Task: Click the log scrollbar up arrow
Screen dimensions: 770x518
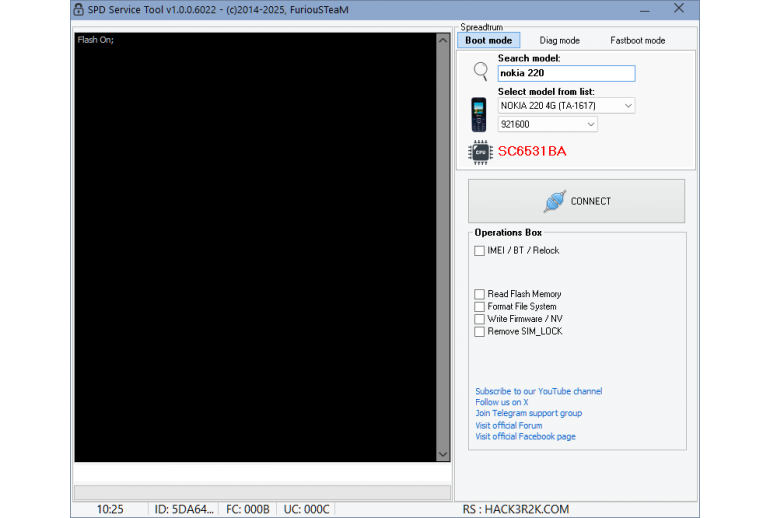Action: 442,40
